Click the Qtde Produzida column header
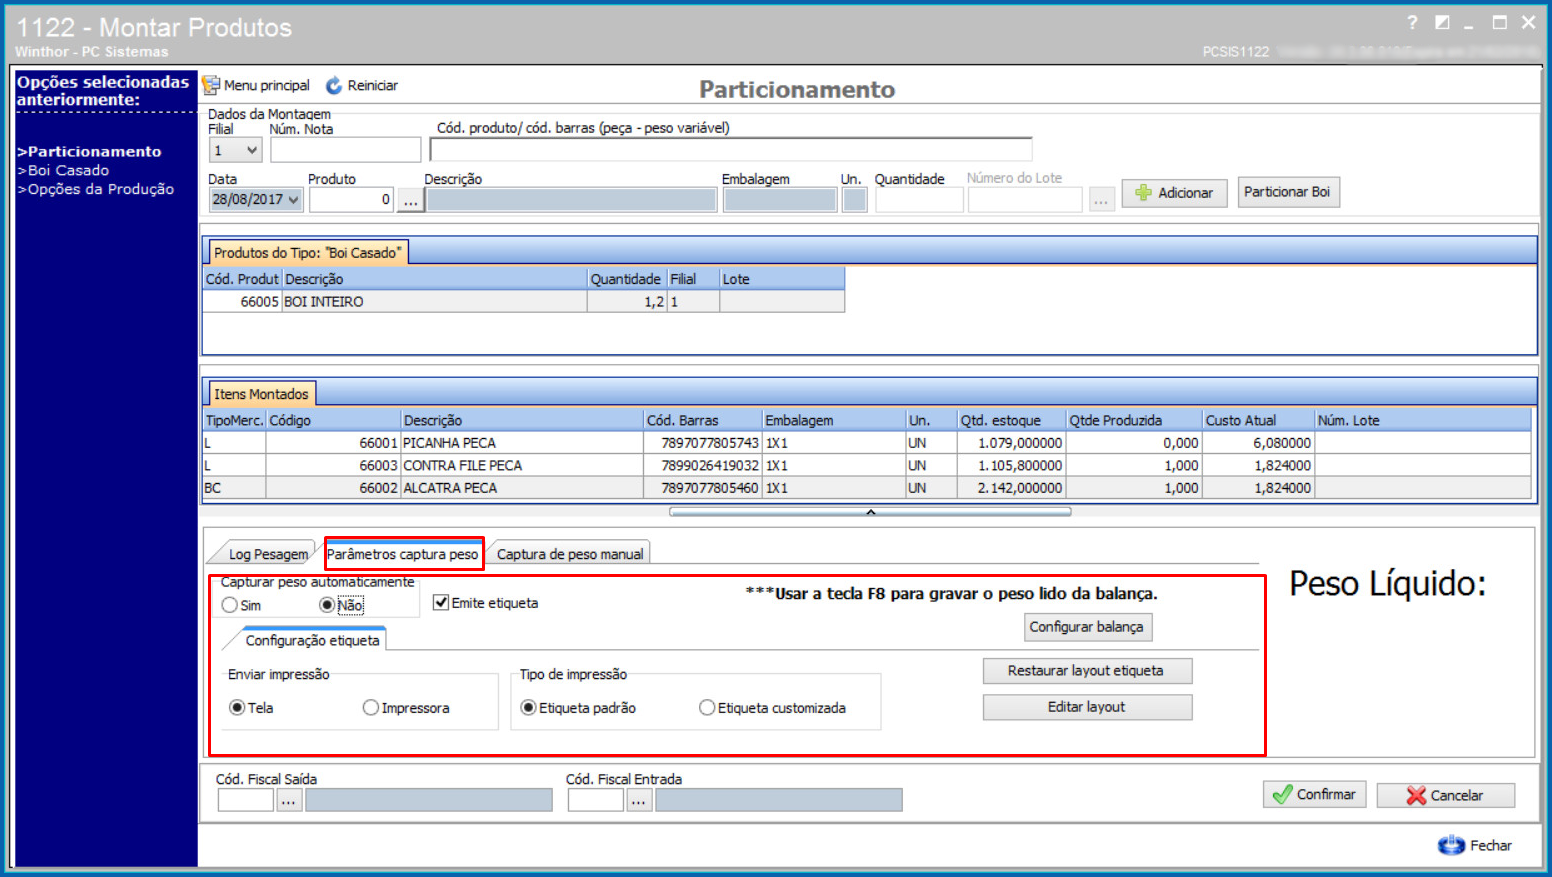Viewport: 1552px width, 877px height. pos(1134,421)
